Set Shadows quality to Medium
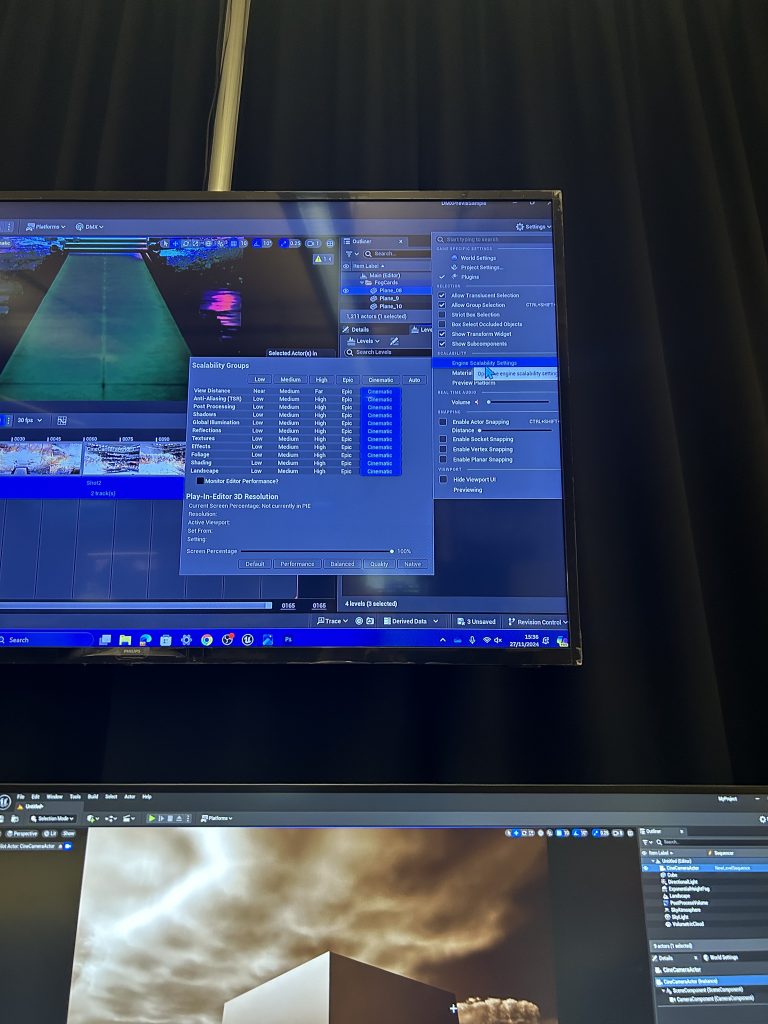 [x=289, y=415]
